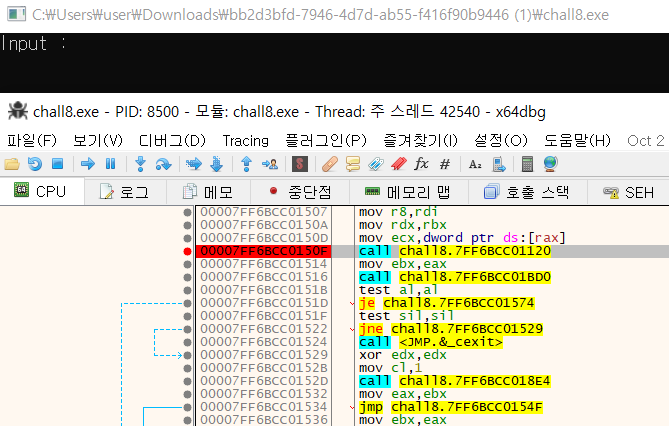Open the 디버그(D) menu
Image resolution: width=669 pixels, height=426 pixels.
[x=172, y=140]
